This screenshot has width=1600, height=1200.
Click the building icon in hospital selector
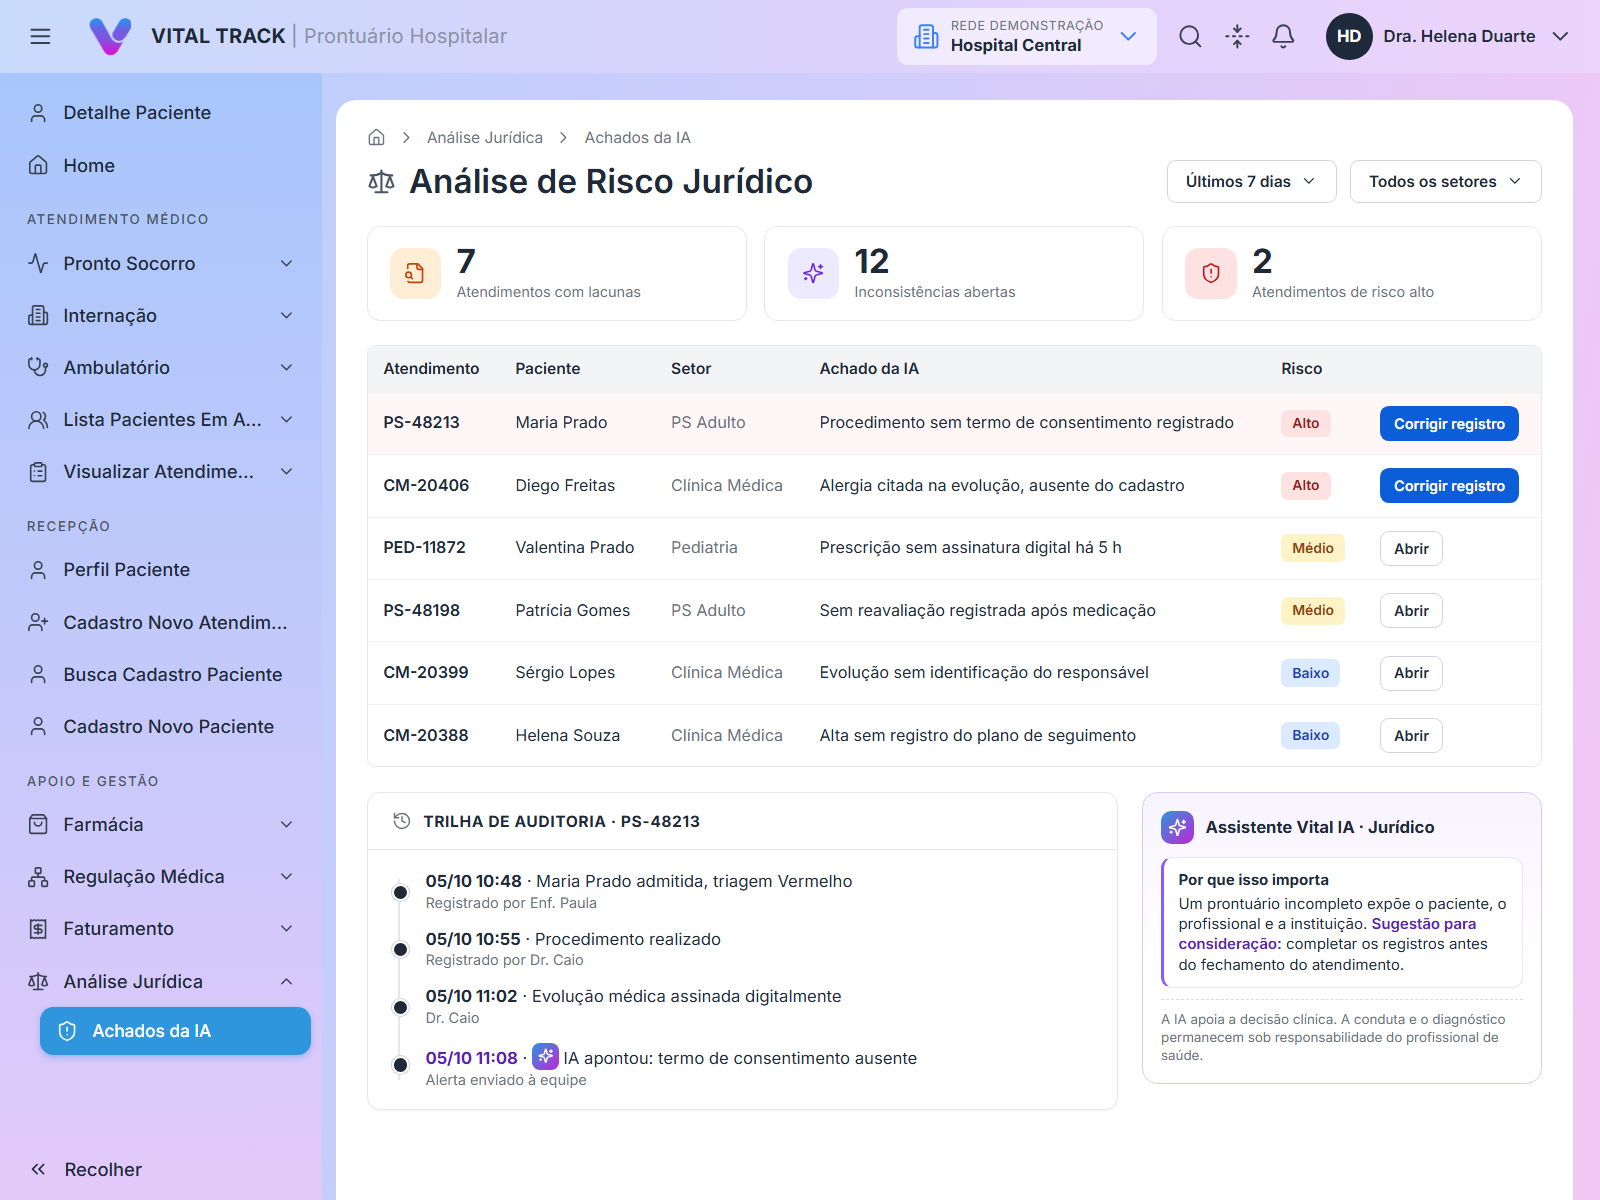click(927, 37)
